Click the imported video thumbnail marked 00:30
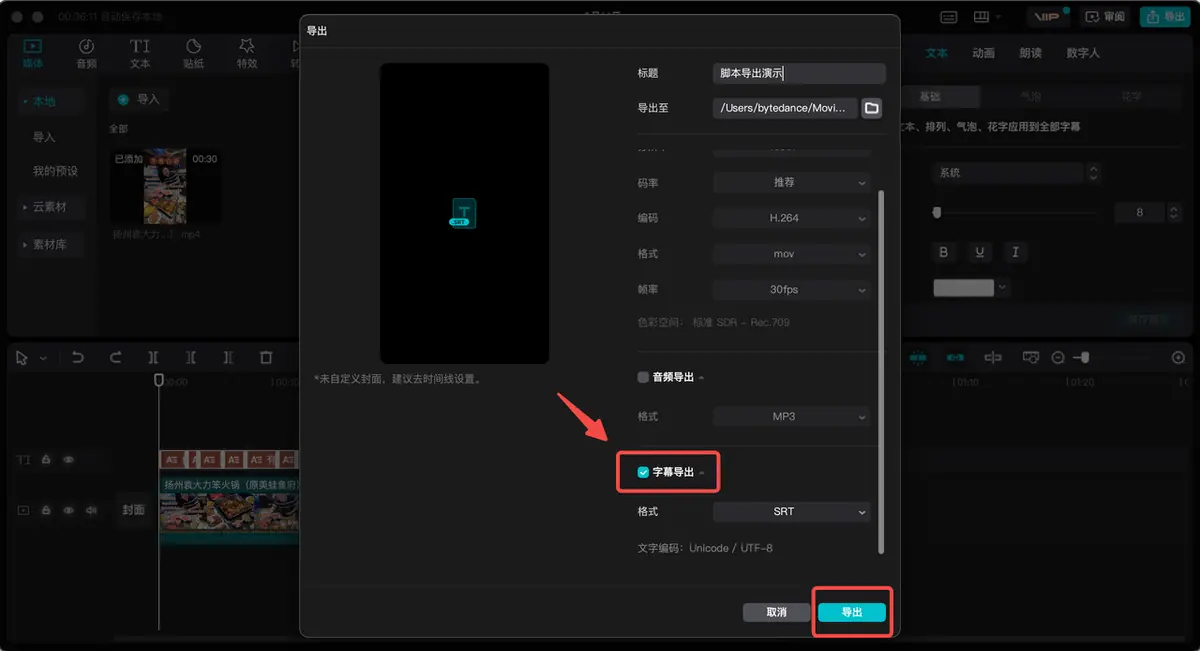 (166, 186)
